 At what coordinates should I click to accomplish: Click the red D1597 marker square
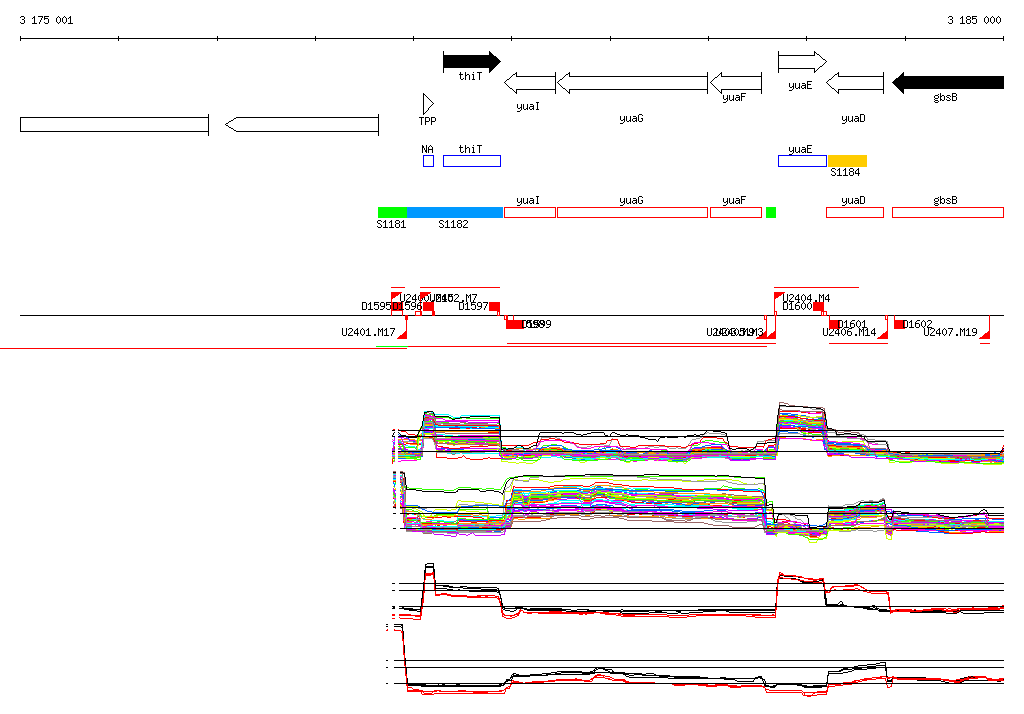click(x=494, y=306)
